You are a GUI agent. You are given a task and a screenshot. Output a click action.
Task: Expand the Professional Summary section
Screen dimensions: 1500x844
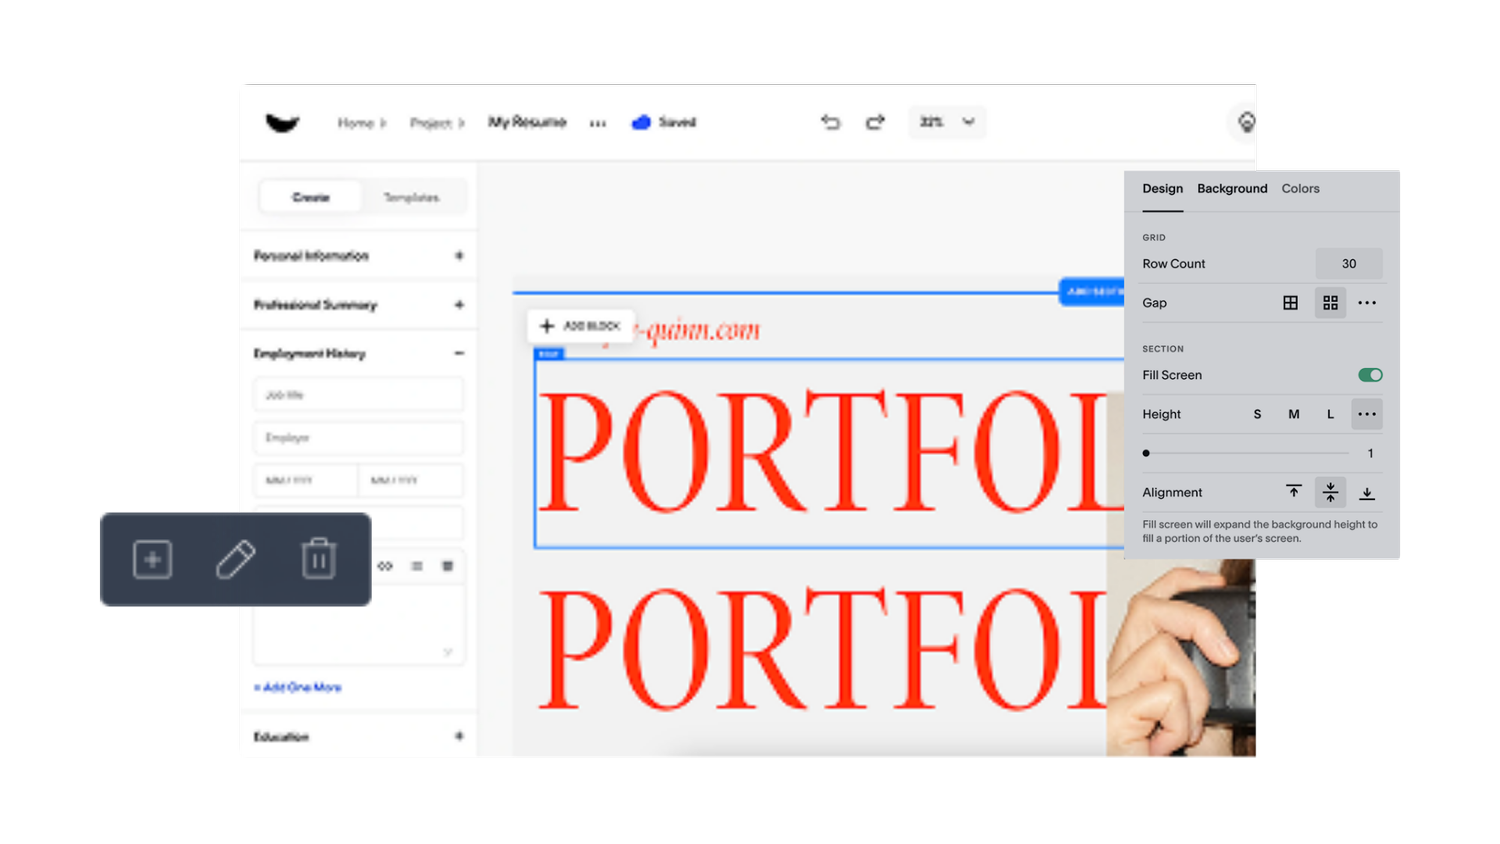point(459,305)
